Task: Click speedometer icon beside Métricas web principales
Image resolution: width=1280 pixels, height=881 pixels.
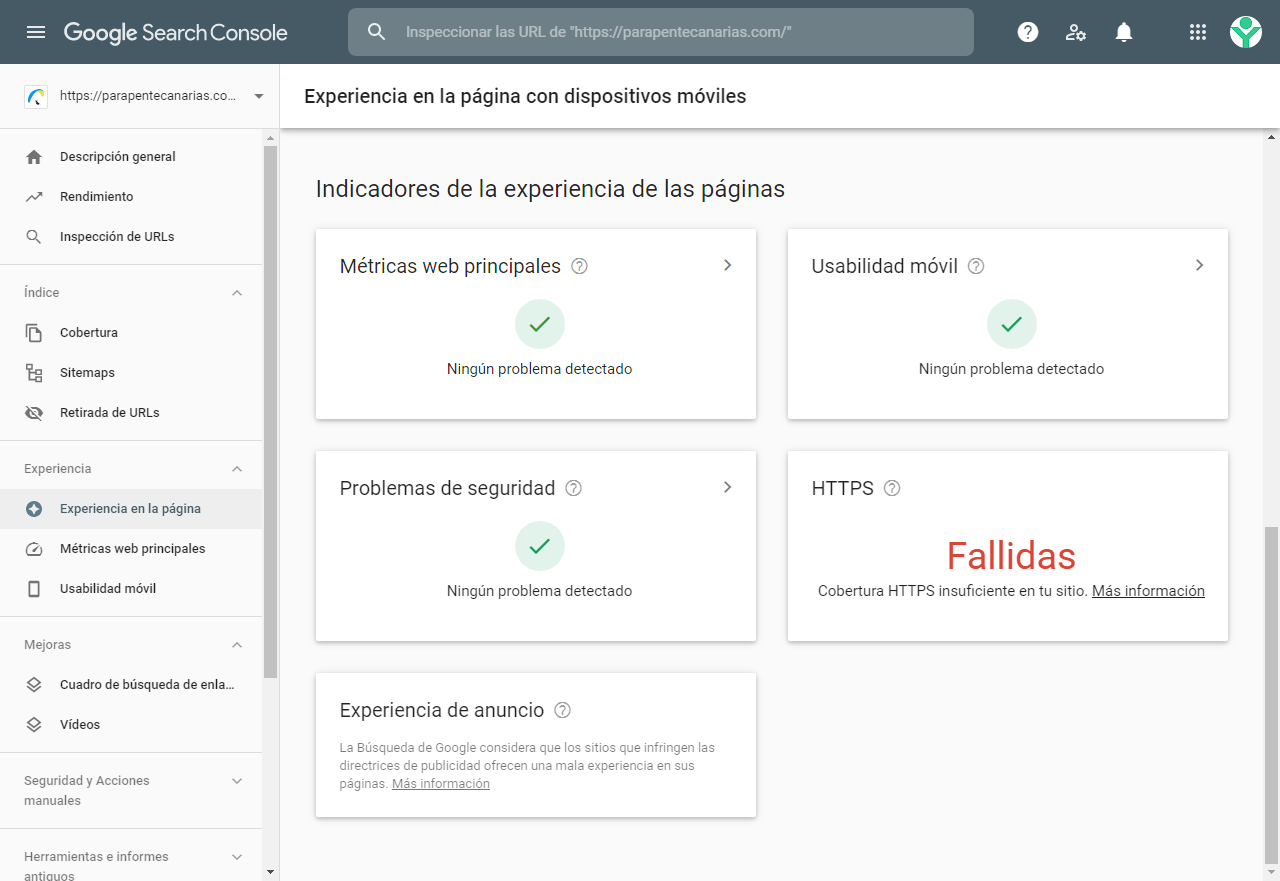Action: (x=34, y=549)
